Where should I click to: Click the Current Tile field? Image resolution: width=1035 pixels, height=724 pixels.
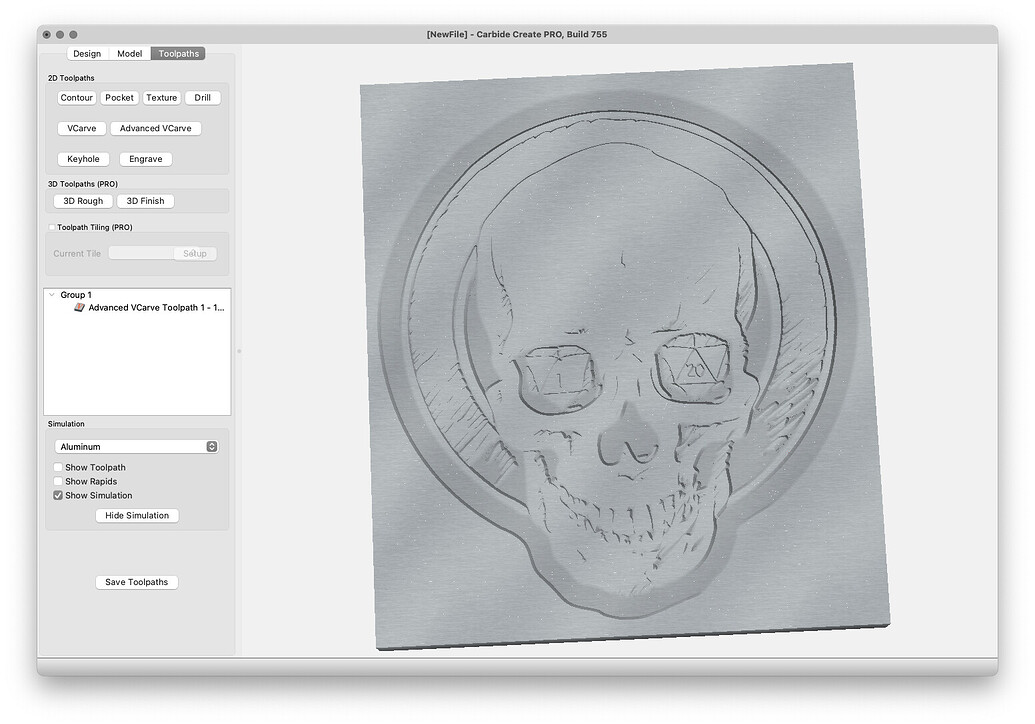point(141,253)
